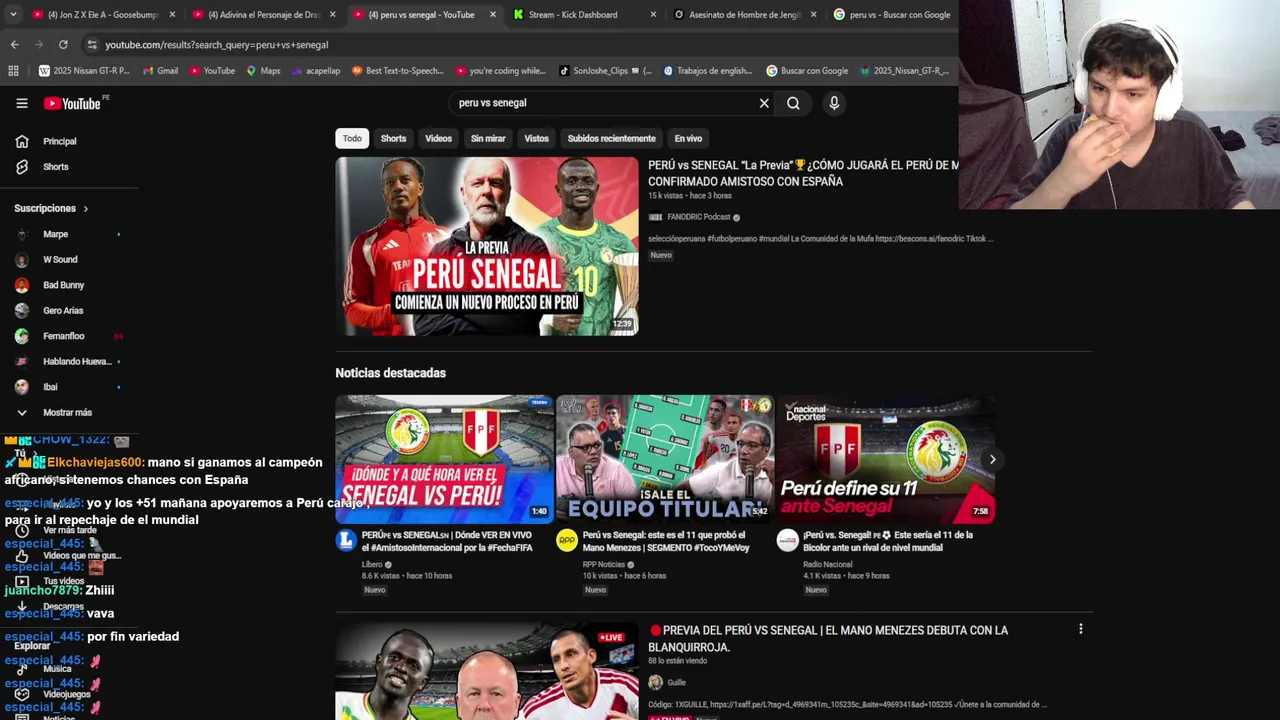Viewport: 1280px width, 720px height.
Task: Switch to the Buscar con Google browser tab
Action: (x=893, y=15)
